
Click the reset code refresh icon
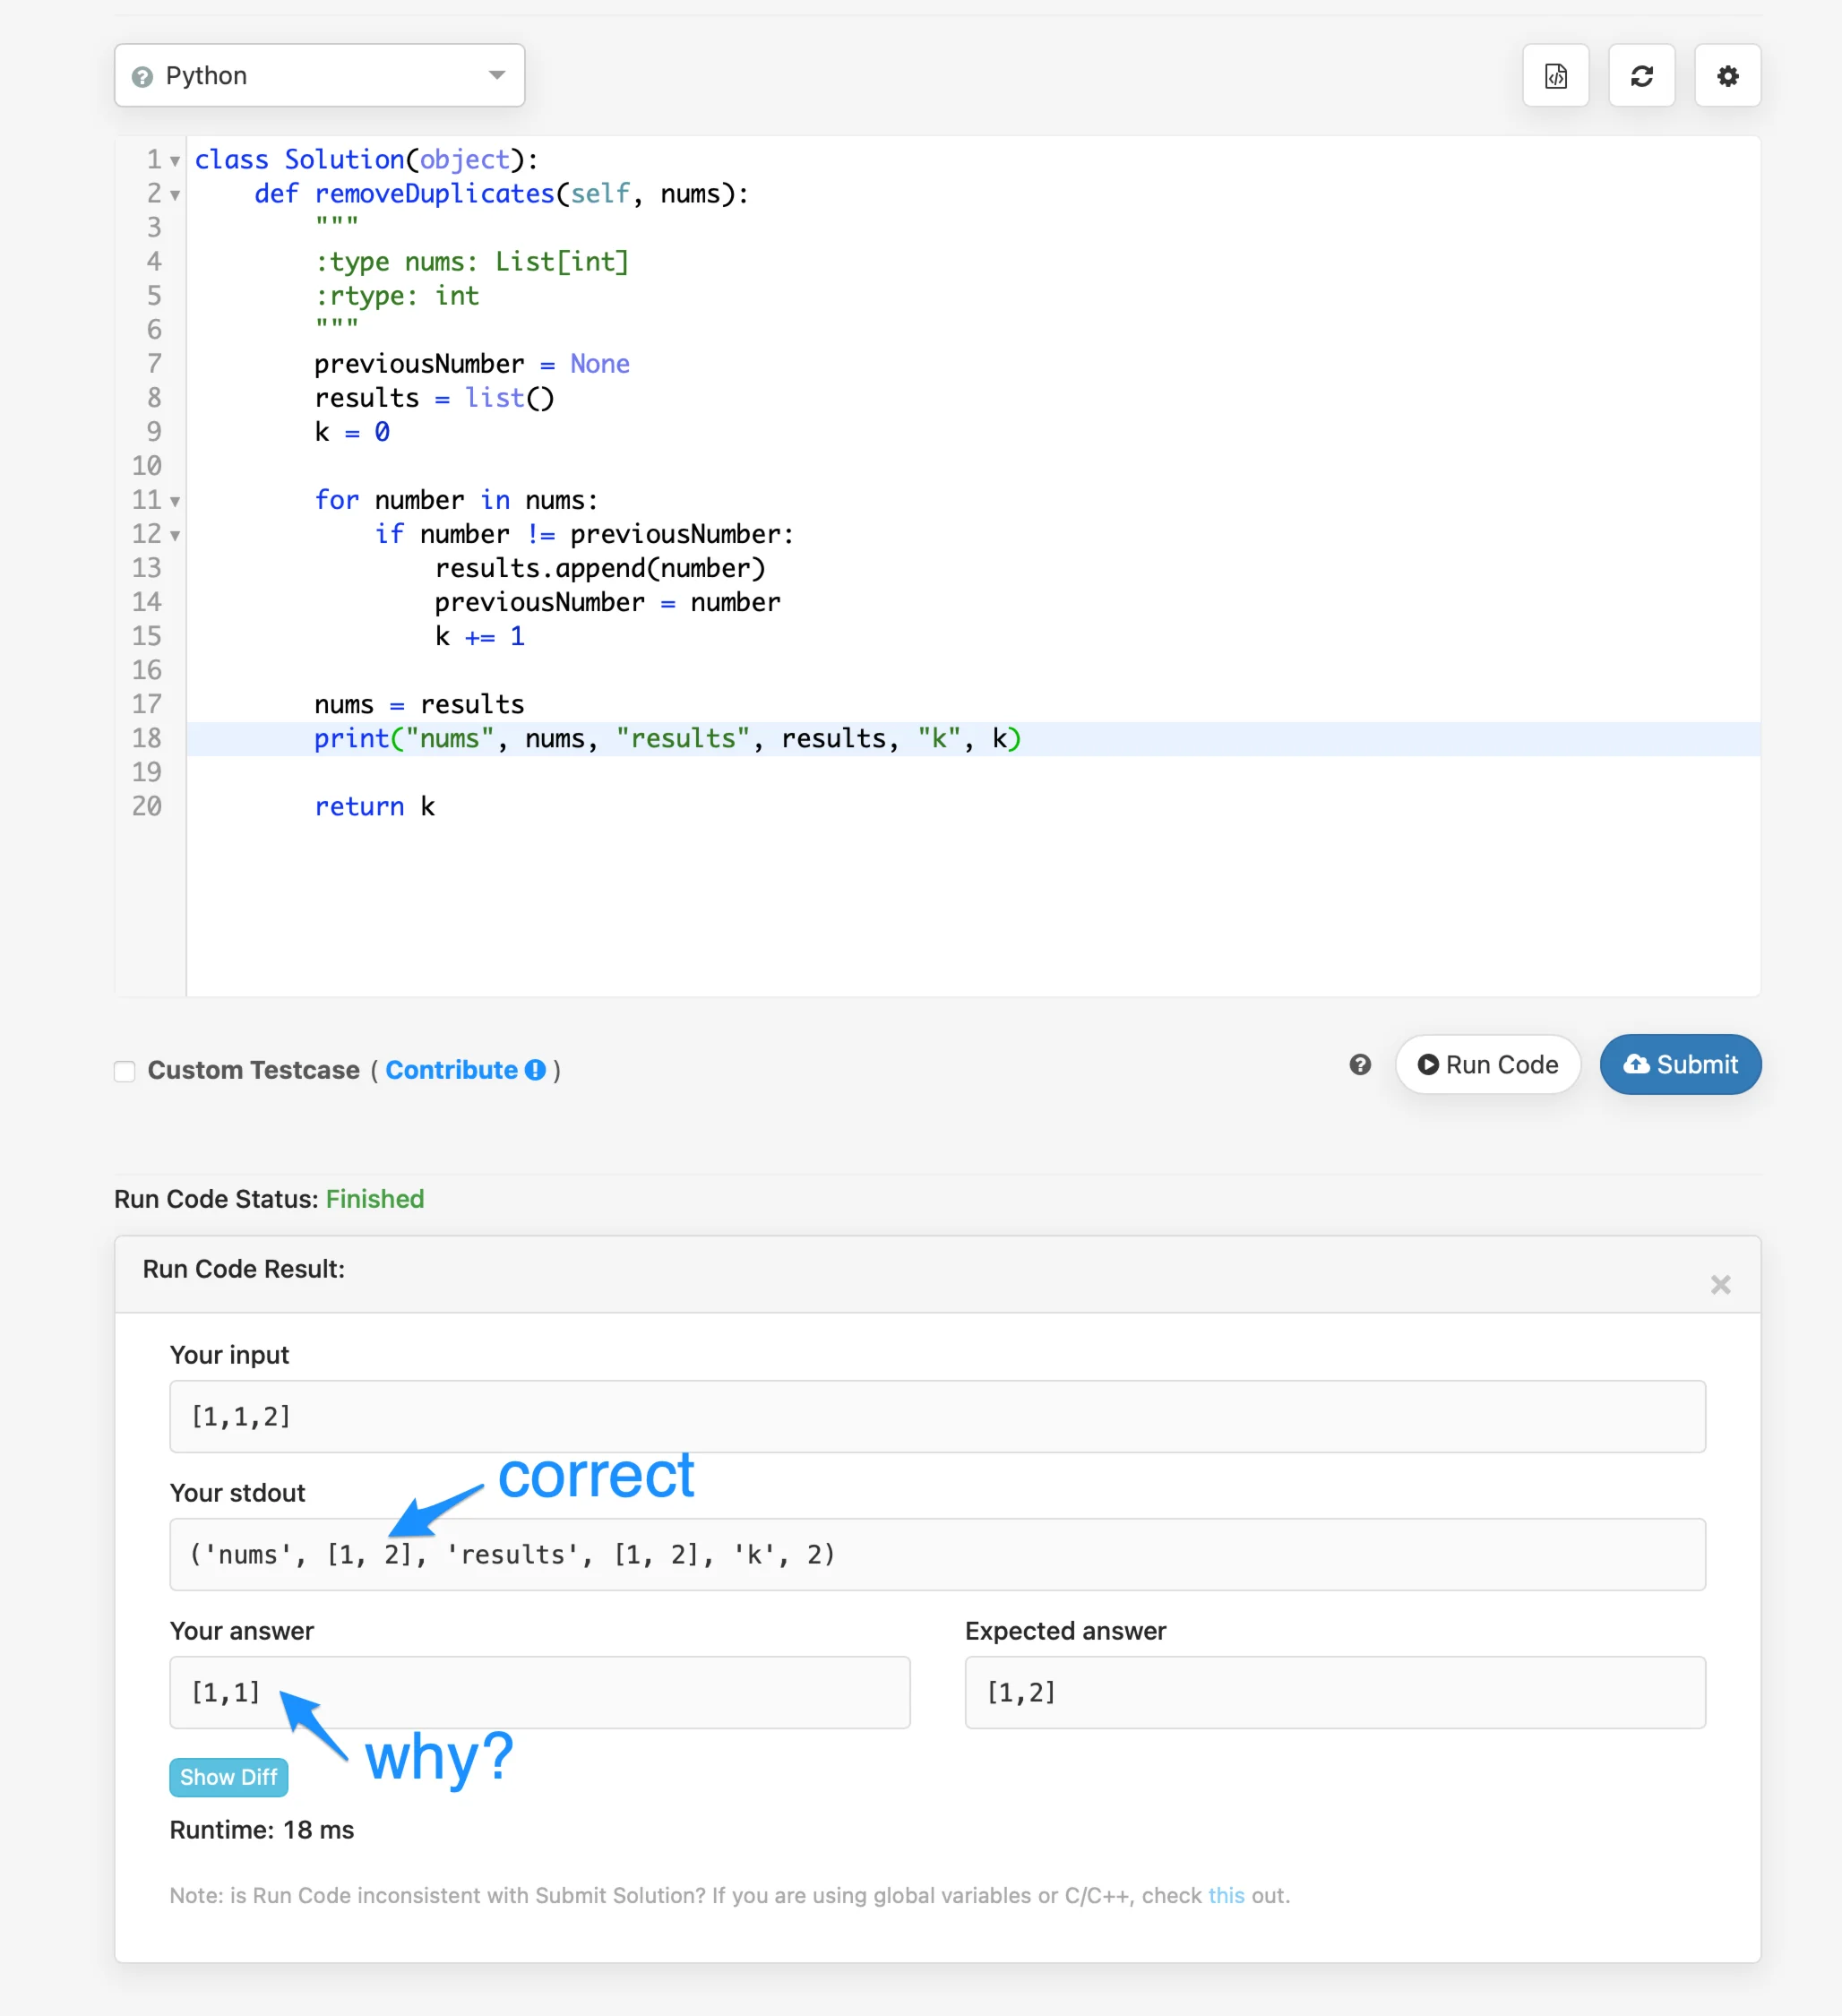1641,76
